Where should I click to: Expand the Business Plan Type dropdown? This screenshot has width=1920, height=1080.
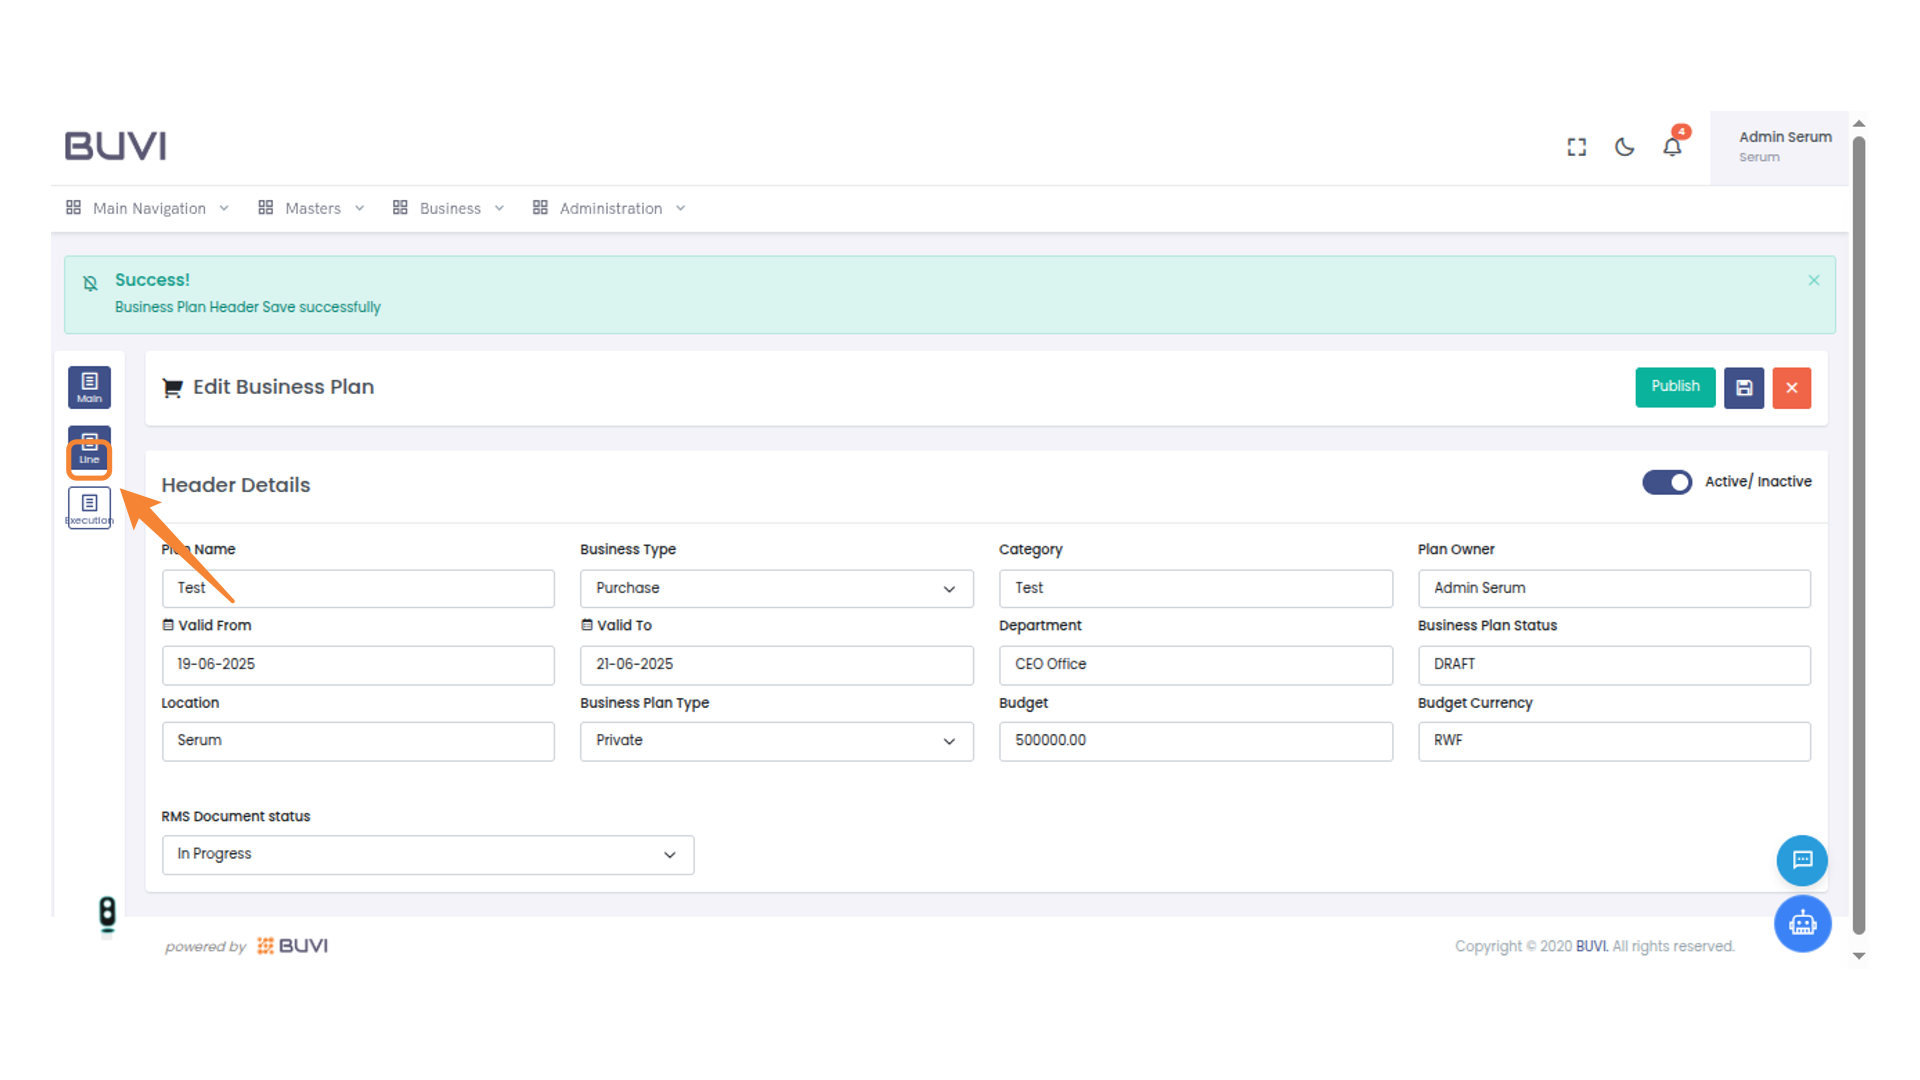tap(776, 741)
